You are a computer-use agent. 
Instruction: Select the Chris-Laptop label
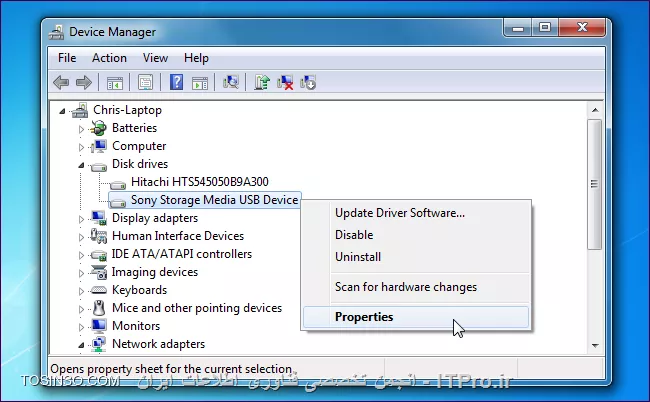pos(127,110)
